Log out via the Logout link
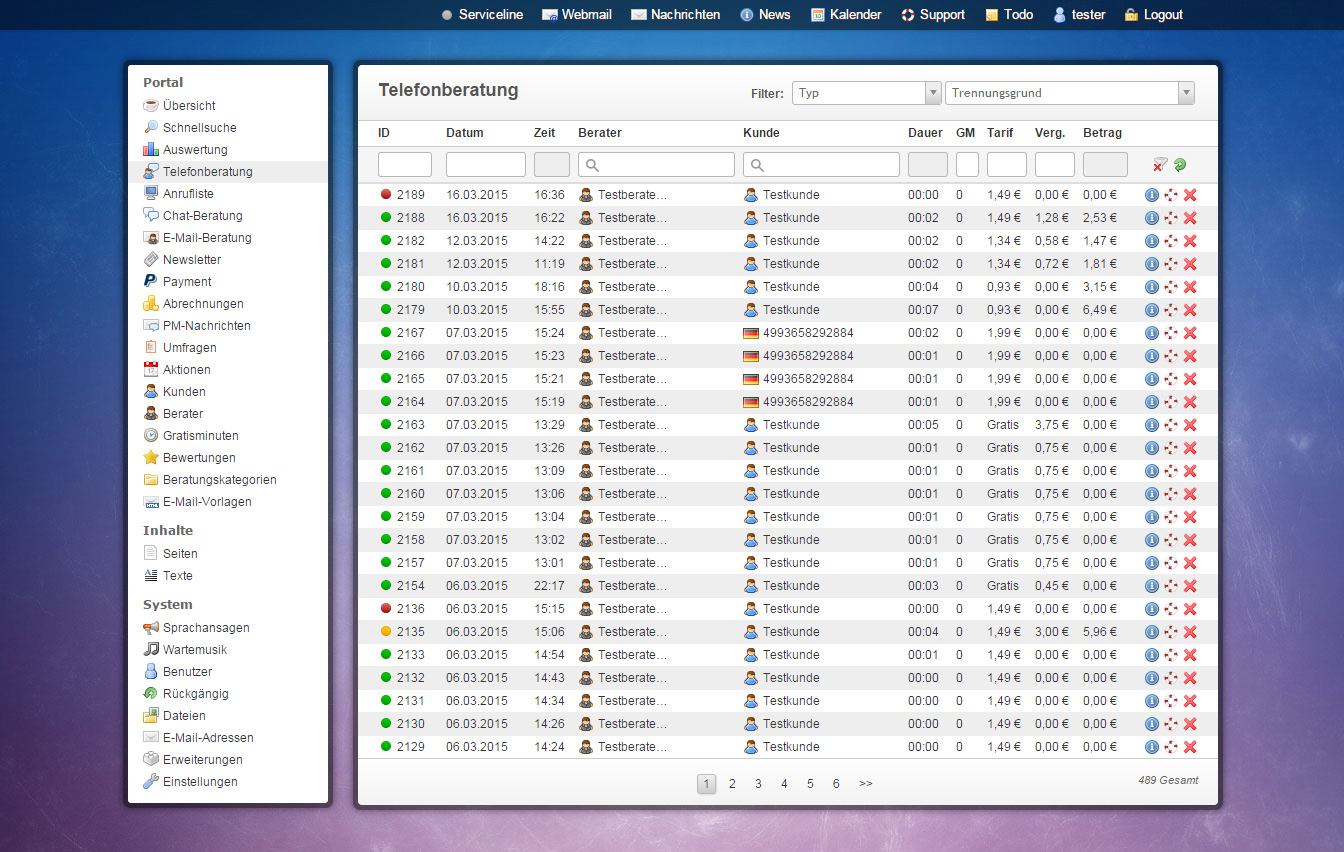 click(x=1154, y=15)
